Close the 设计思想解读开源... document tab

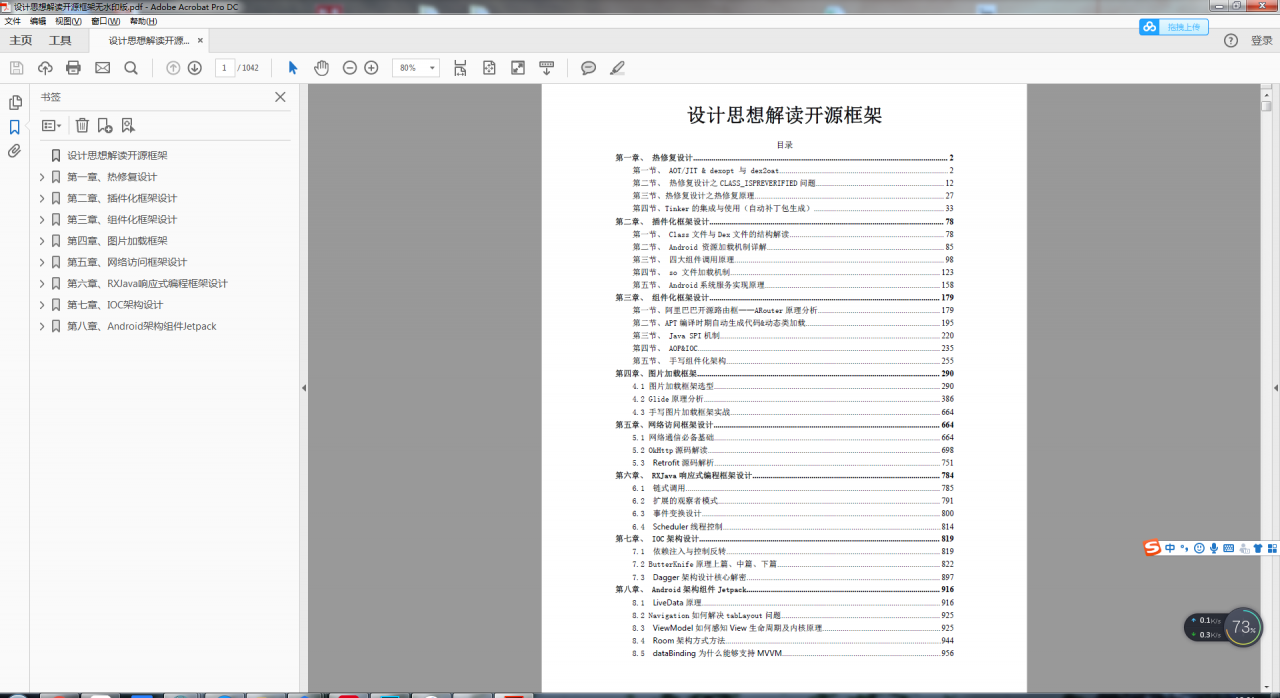click(x=200, y=41)
